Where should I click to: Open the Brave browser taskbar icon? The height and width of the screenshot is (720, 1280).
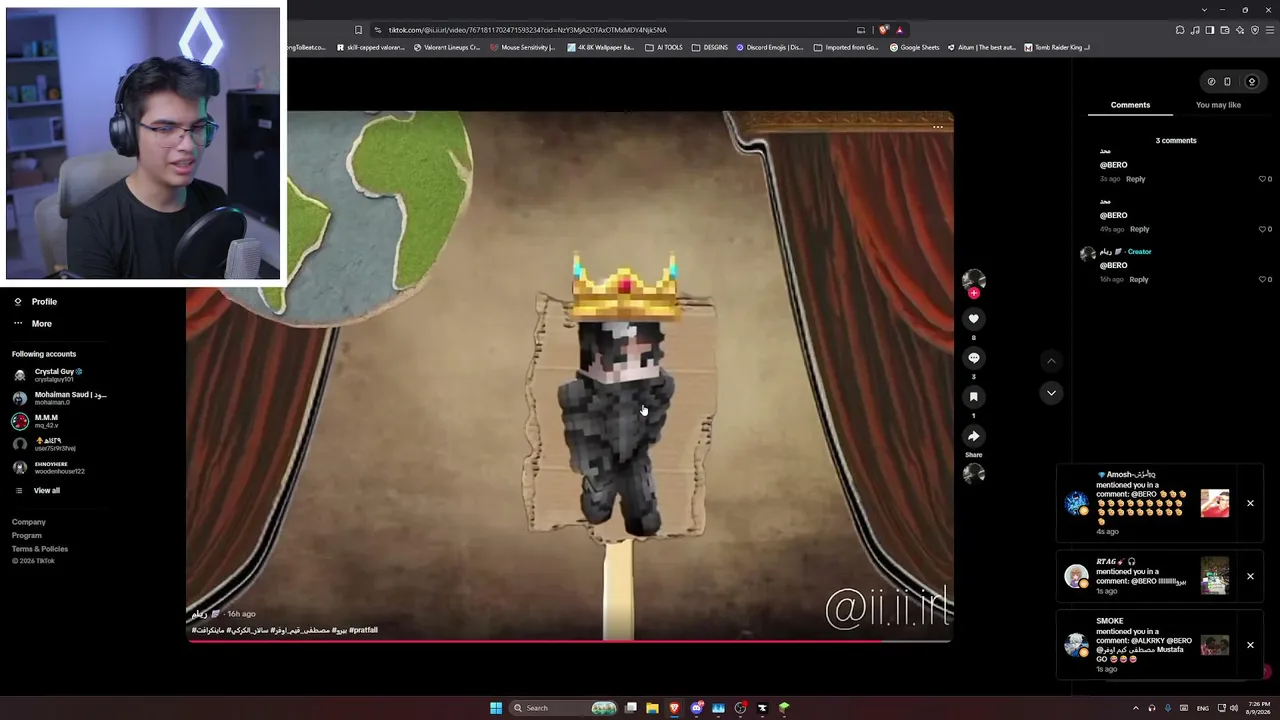tap(674, 708)
